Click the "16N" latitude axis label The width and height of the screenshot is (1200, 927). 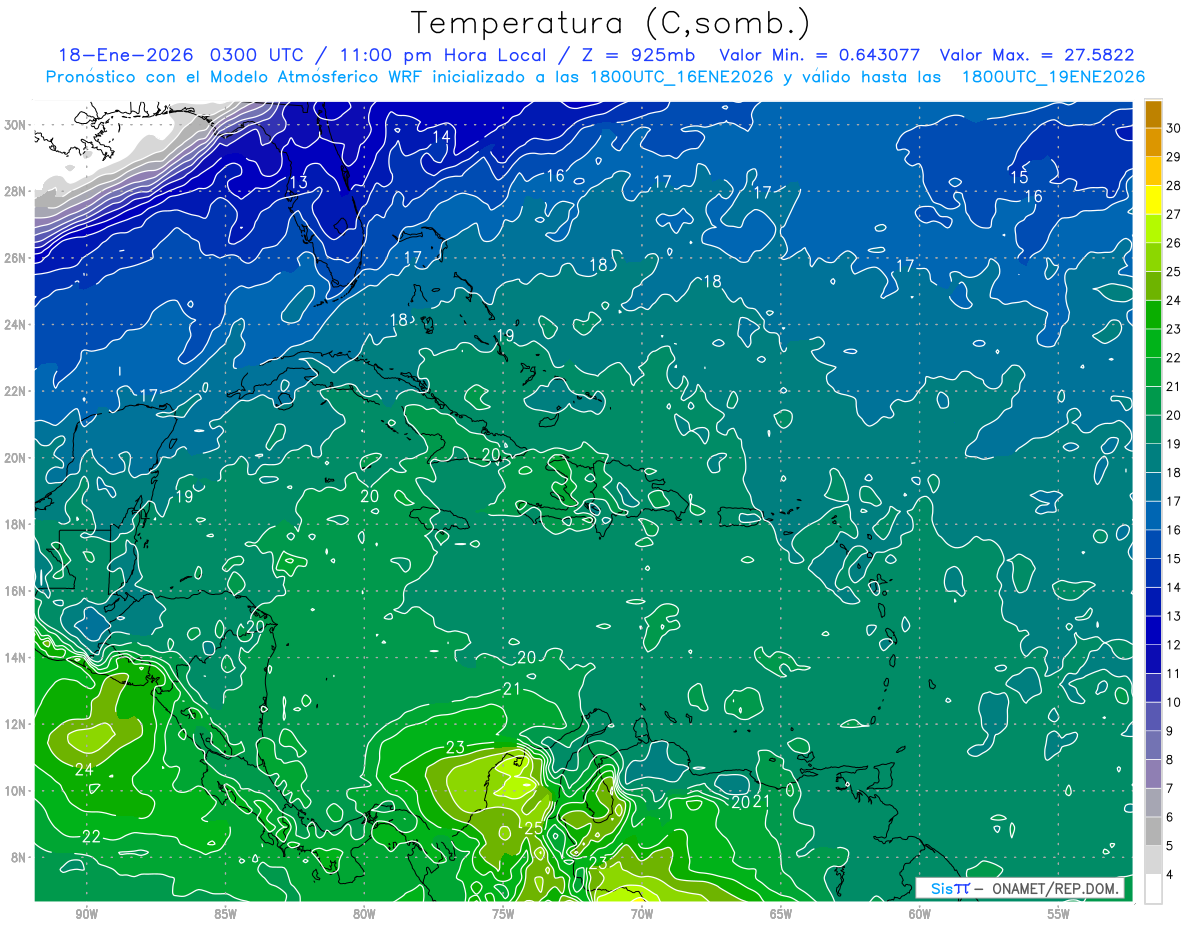(x=16, y=591)
